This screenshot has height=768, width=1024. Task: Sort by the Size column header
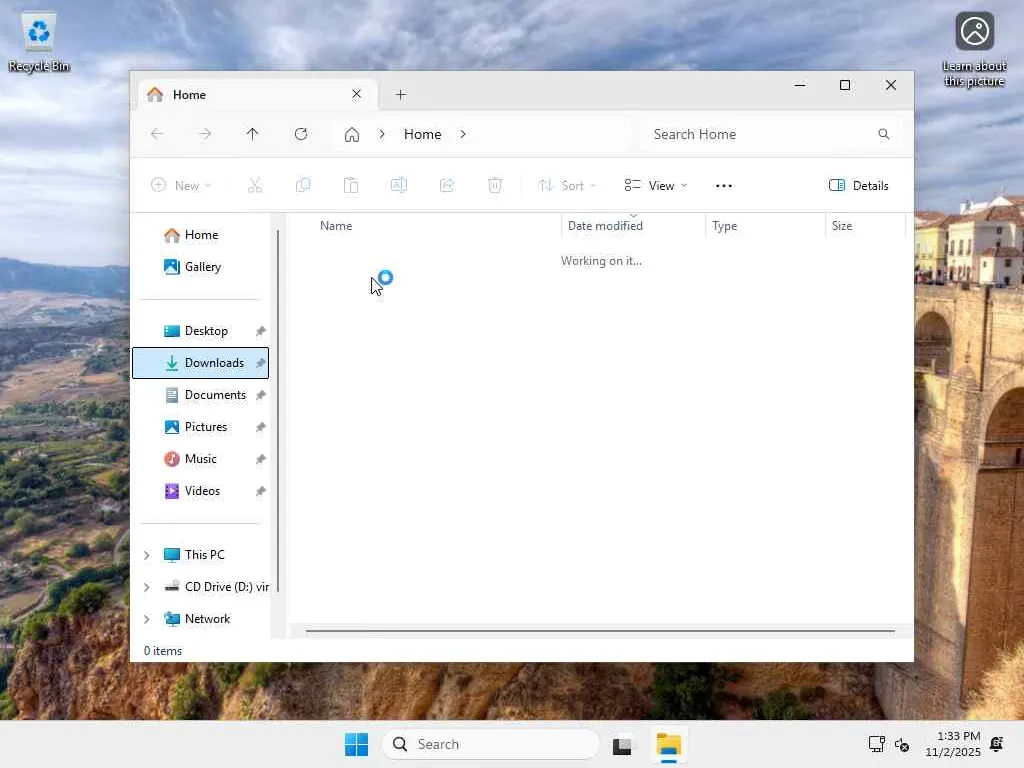click(x=866, y=226)
